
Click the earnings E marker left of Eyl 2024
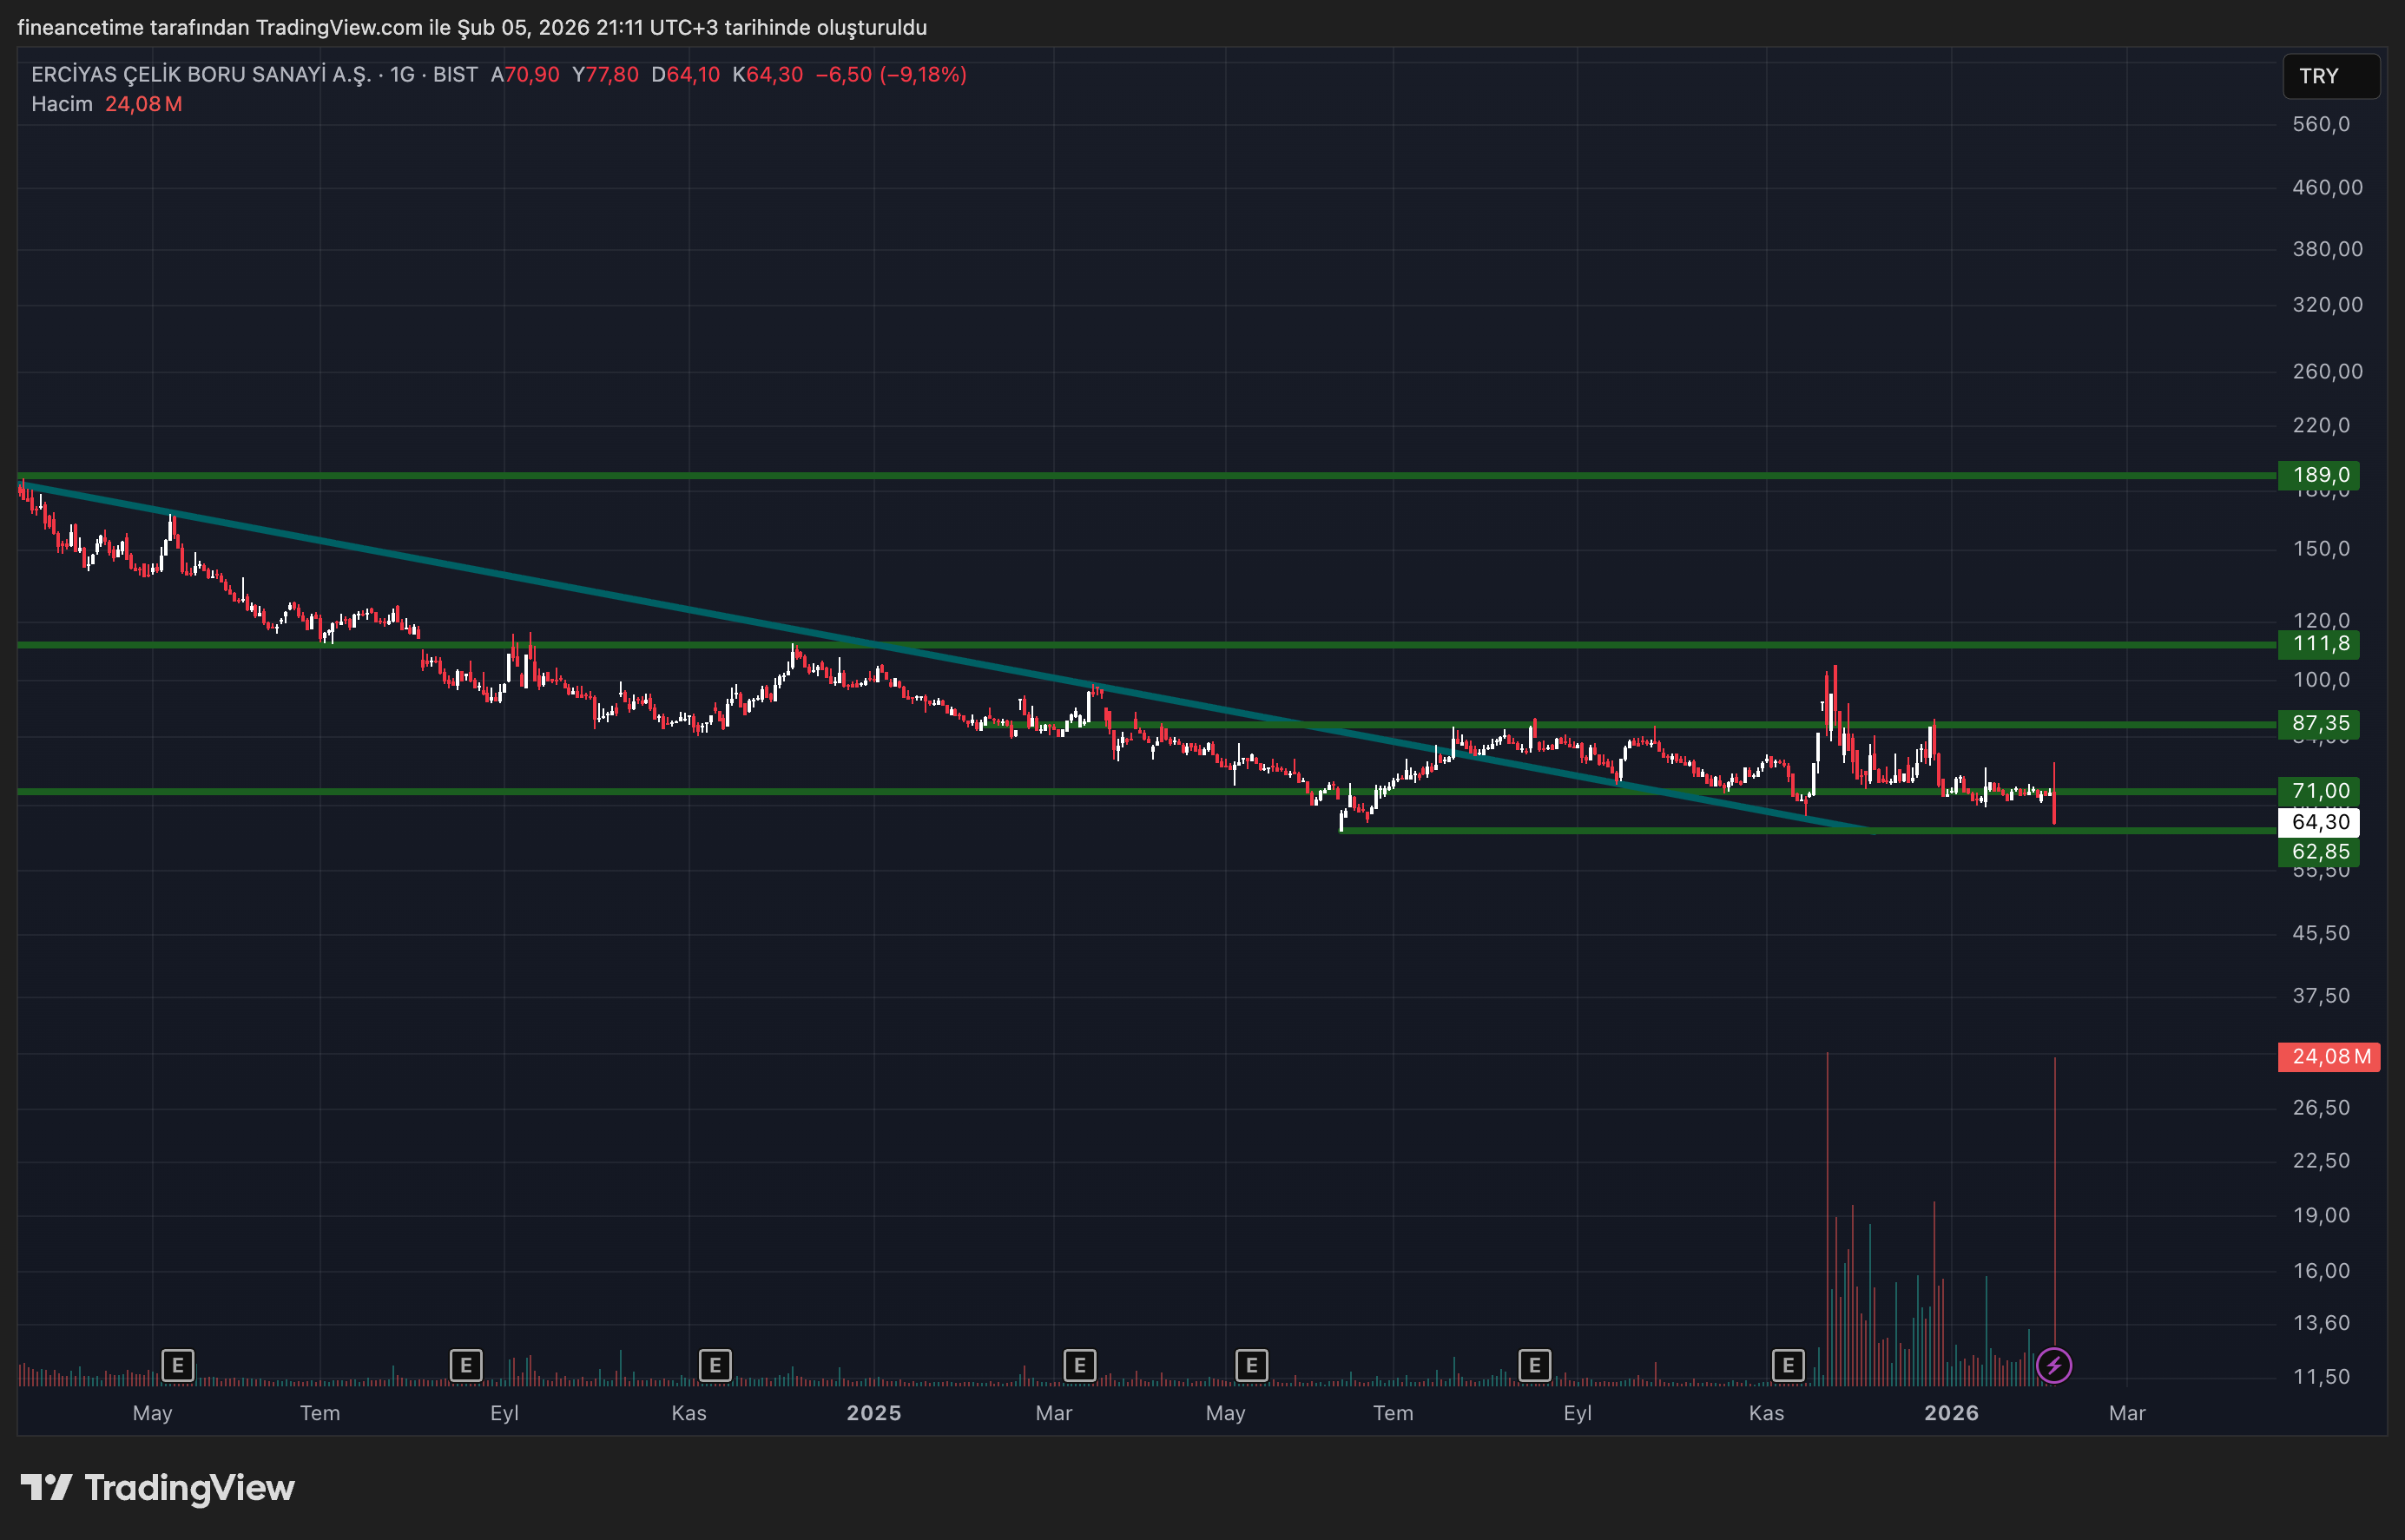tap(466, 1365)
